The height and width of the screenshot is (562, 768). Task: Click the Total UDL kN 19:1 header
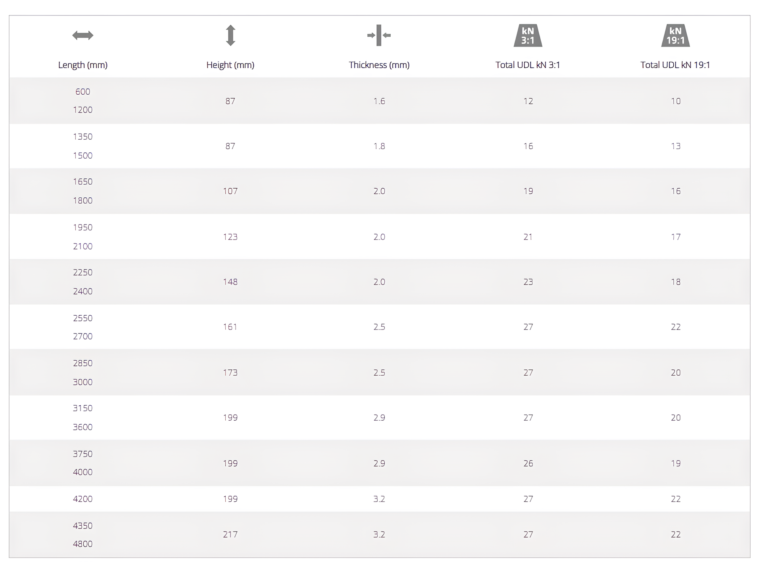coord(677,65)
